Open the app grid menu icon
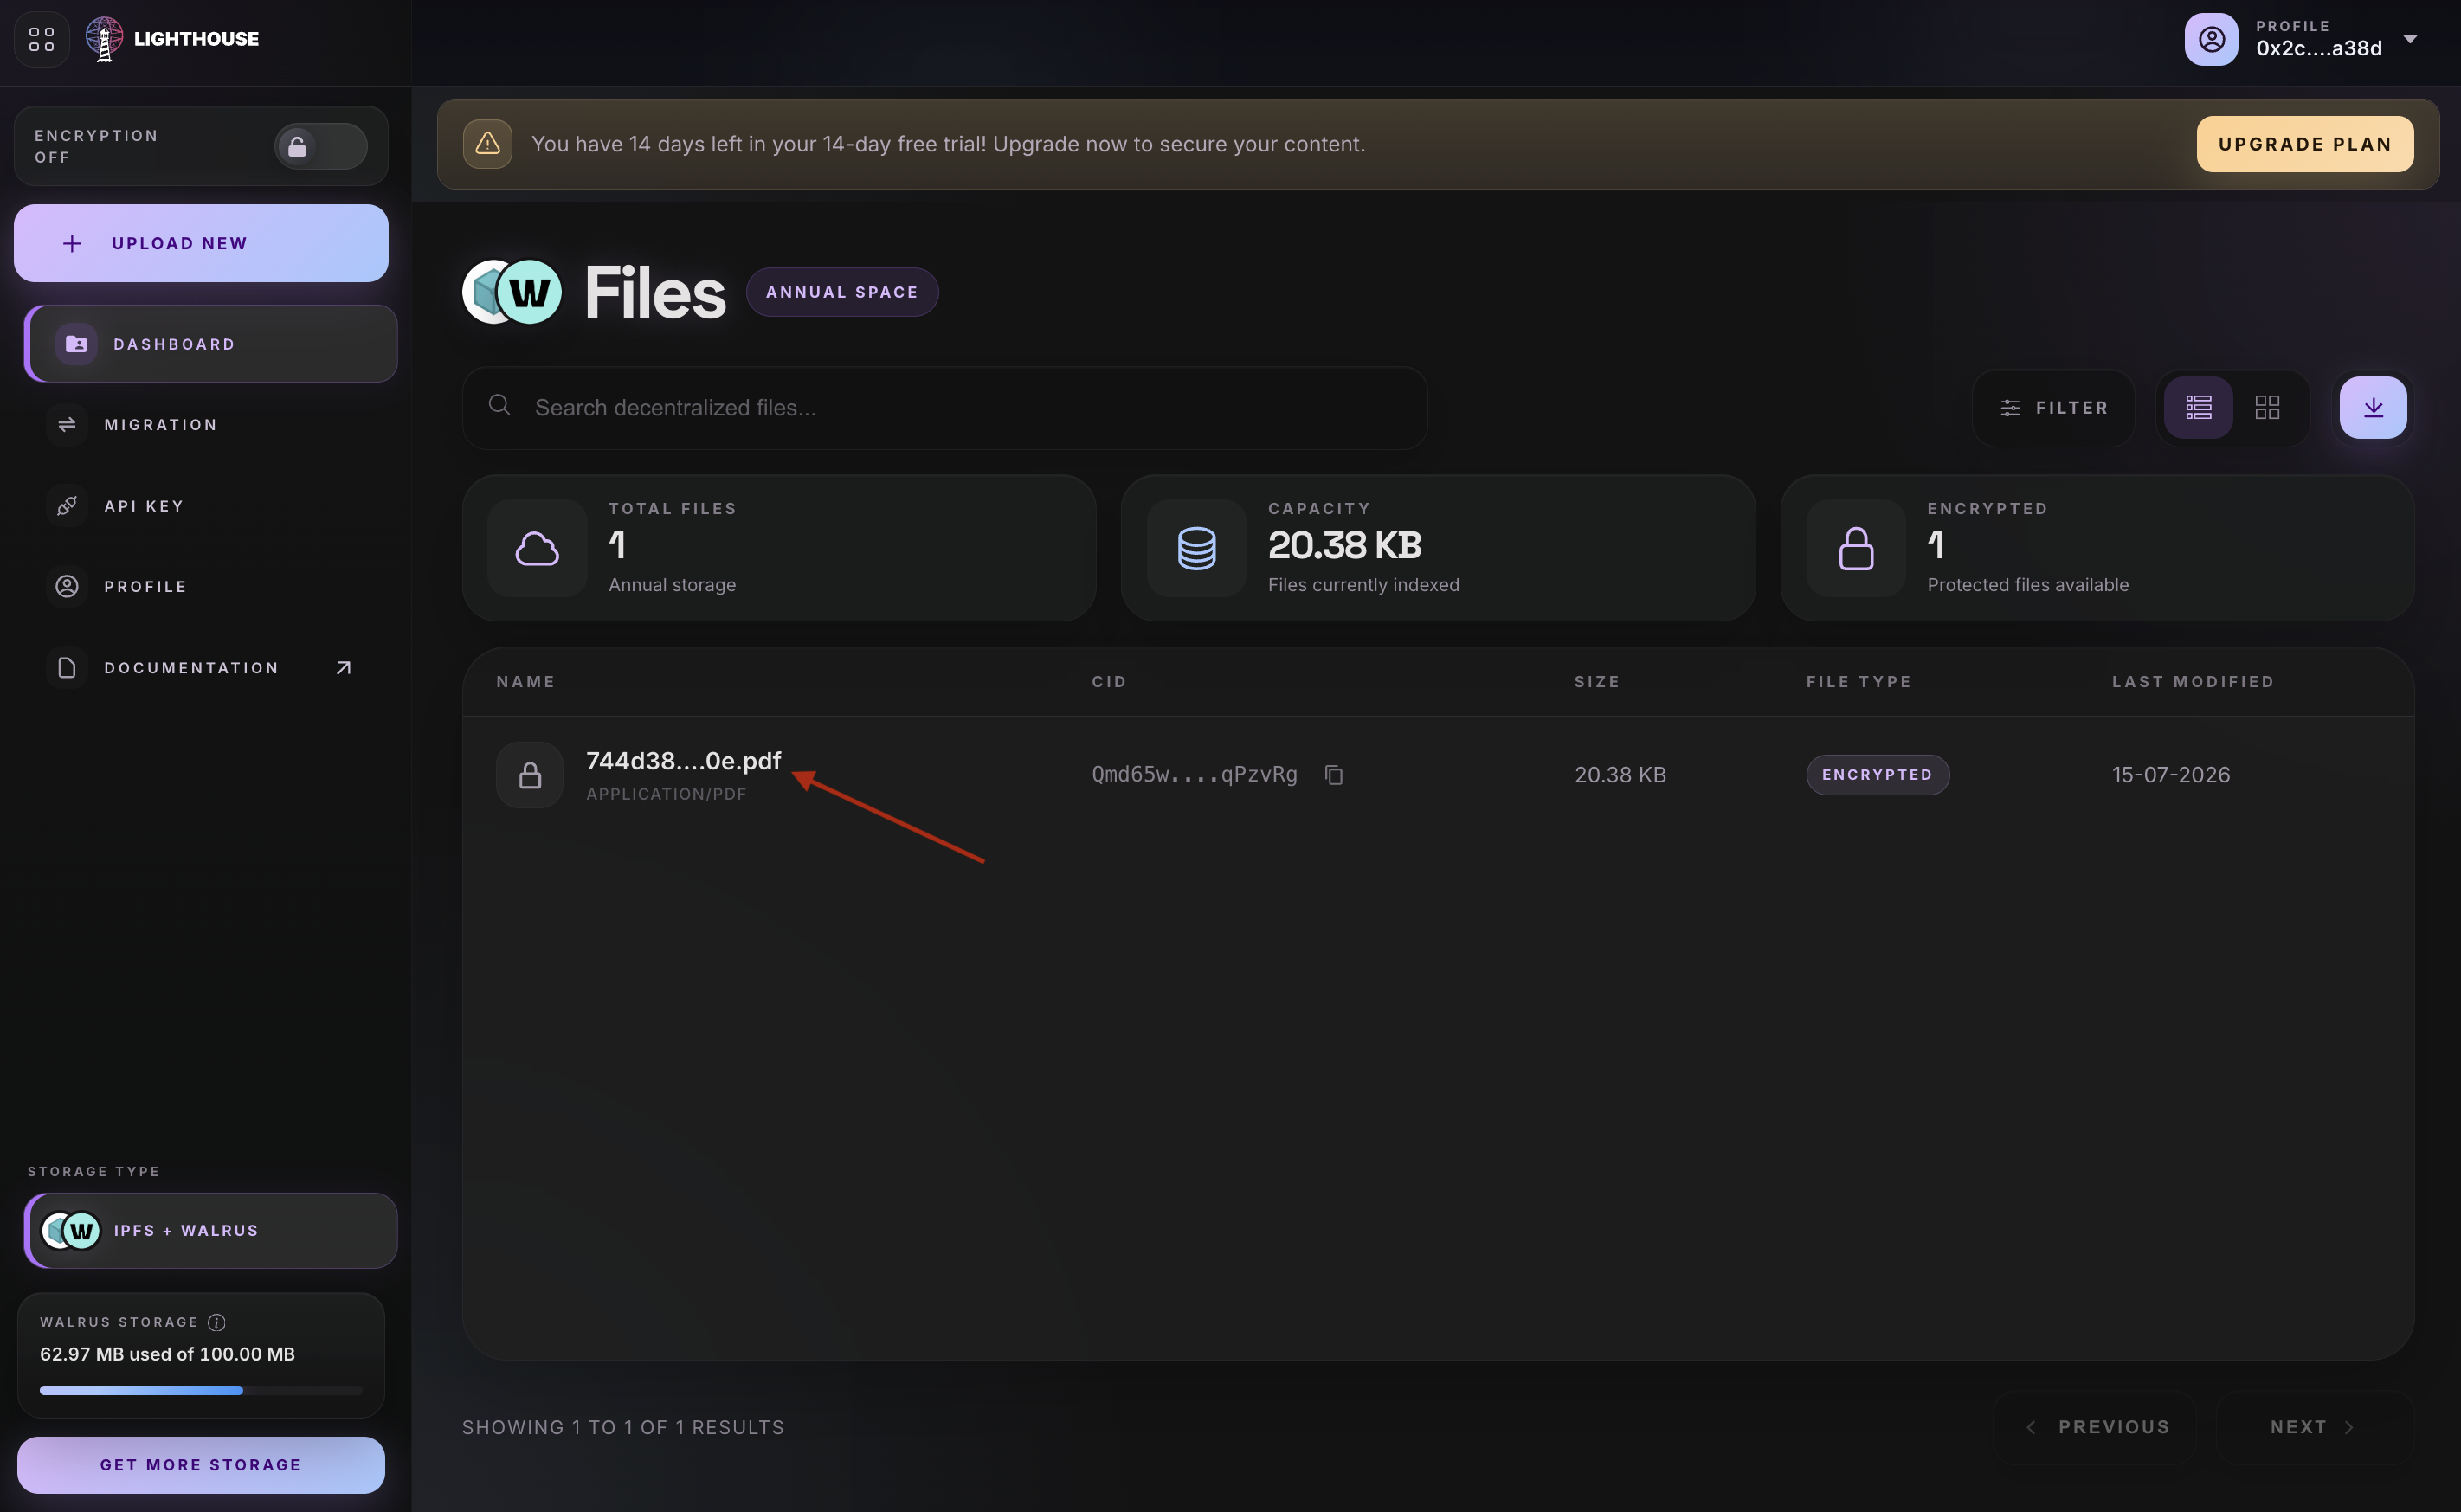The image size is (2461, 1512). [x=41, y=39]
